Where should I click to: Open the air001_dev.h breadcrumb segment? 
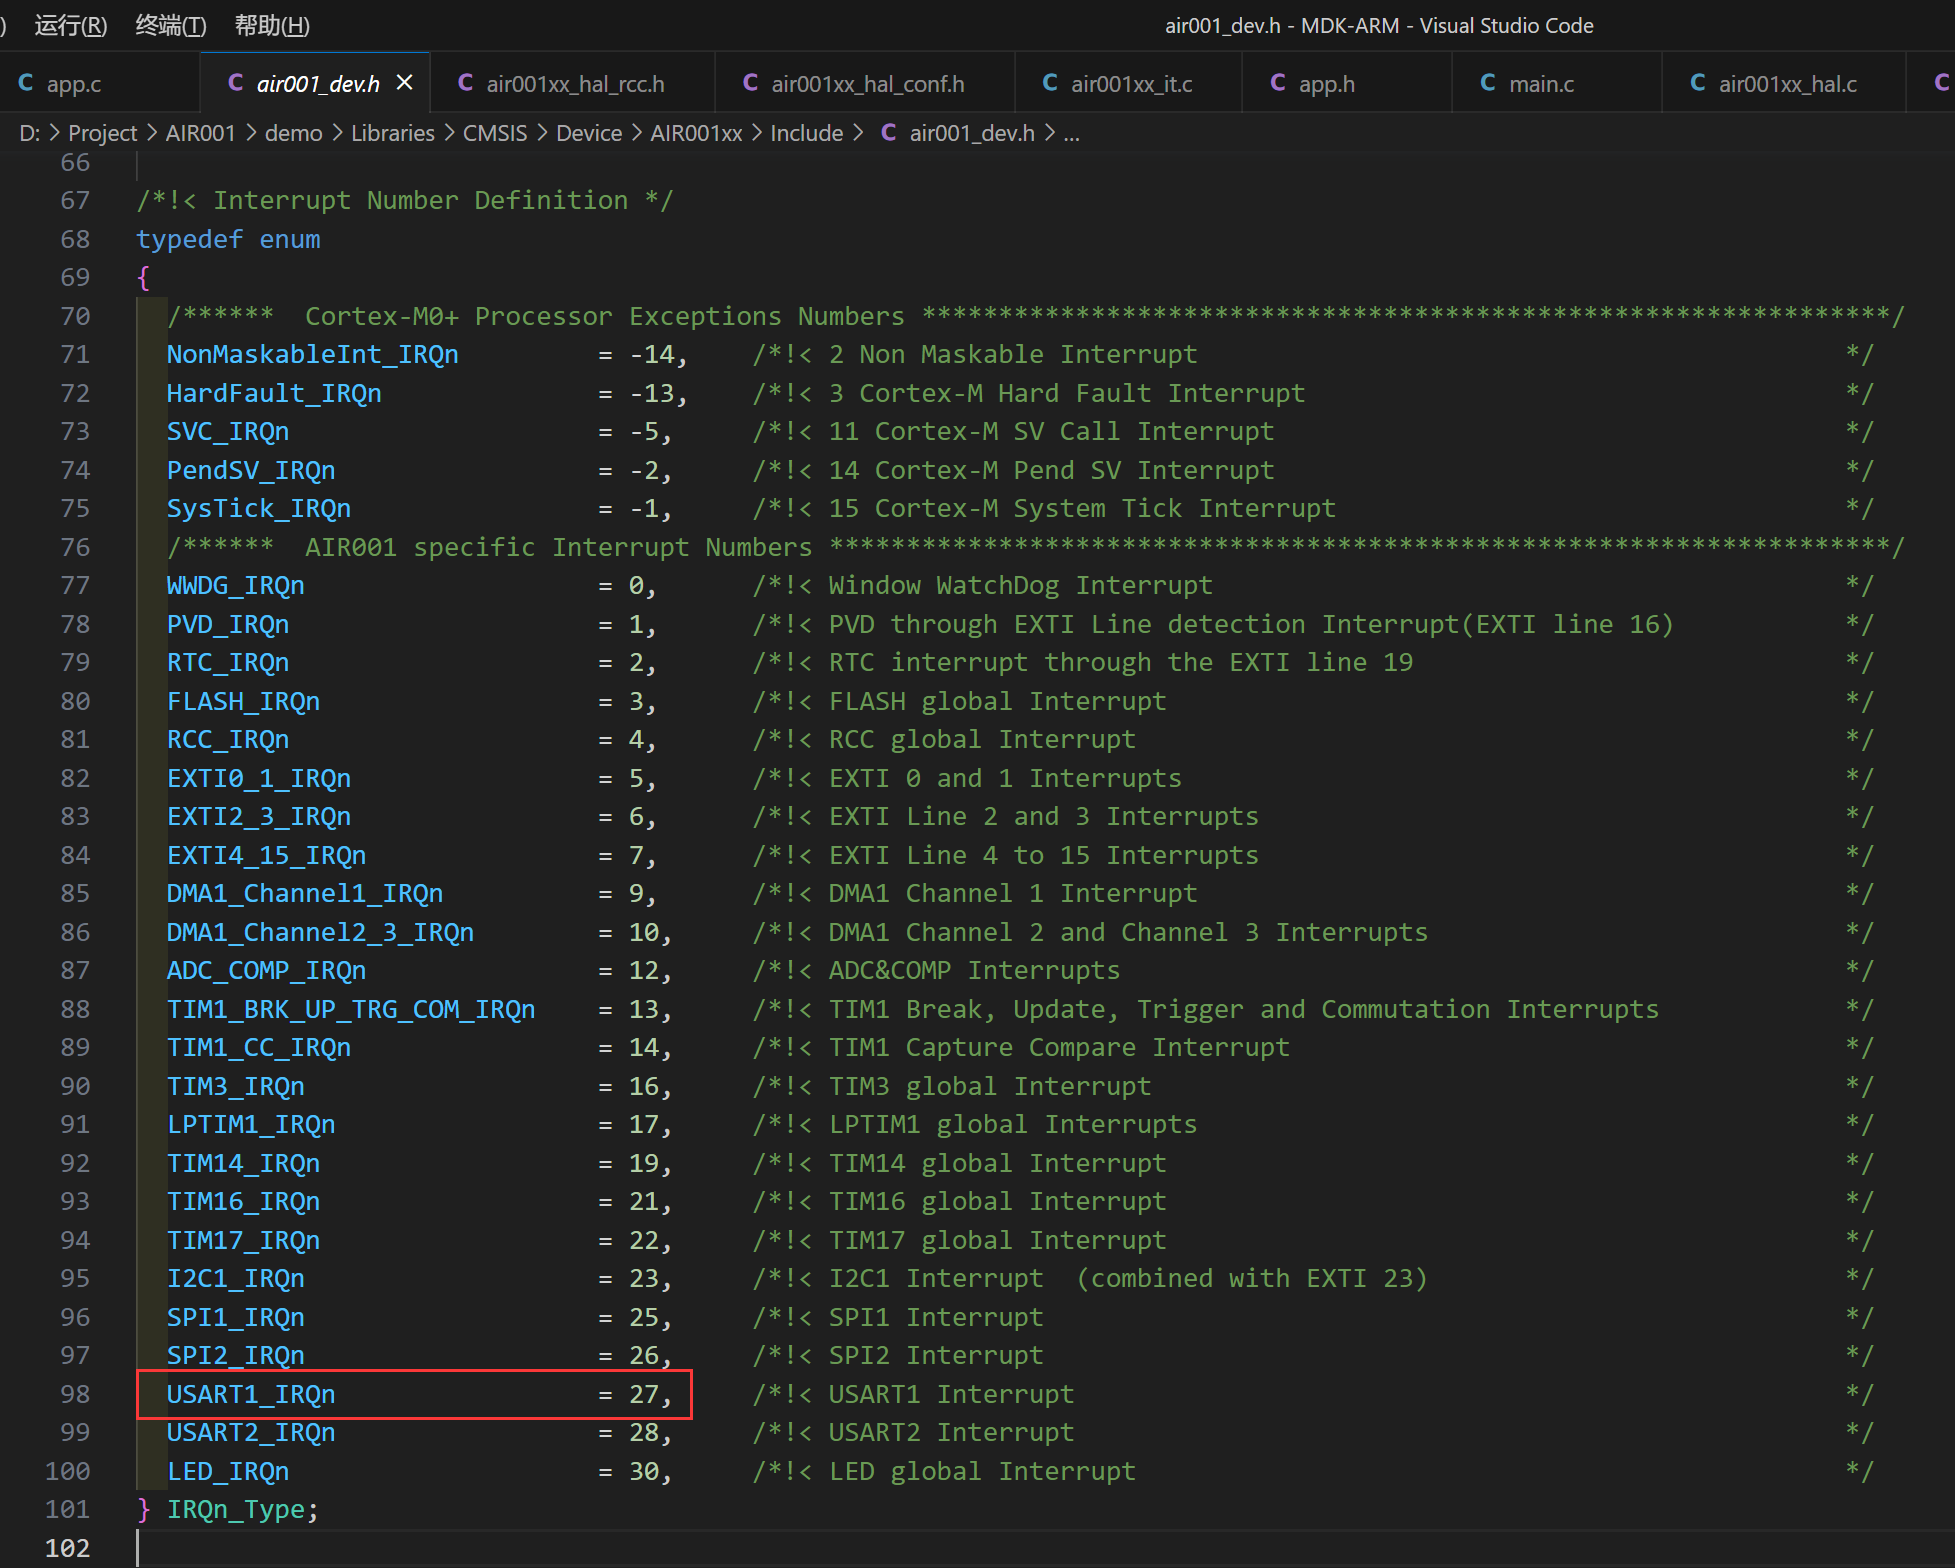click(x=971, y=133)
